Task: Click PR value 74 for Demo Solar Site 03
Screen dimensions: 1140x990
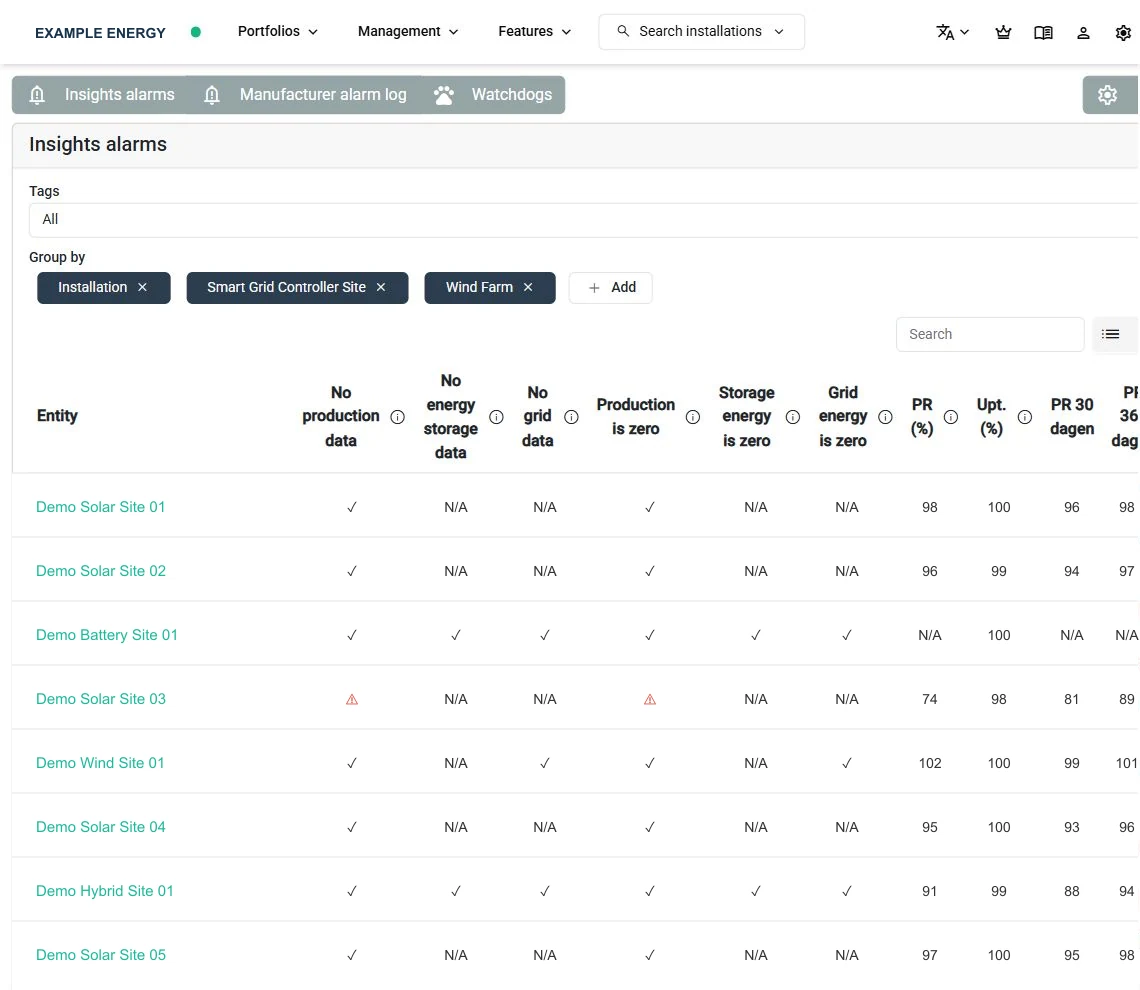Action: (930, 699)
